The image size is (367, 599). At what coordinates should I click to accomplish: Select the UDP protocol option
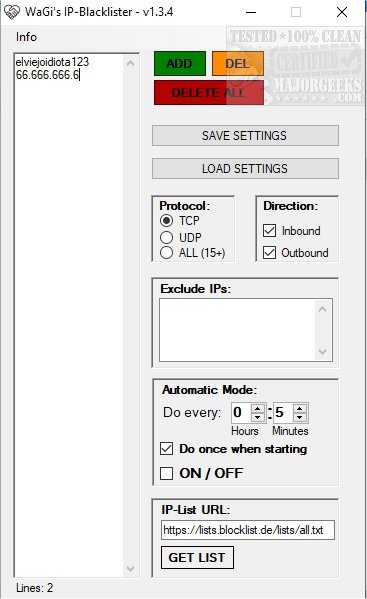tap(167, 237)
